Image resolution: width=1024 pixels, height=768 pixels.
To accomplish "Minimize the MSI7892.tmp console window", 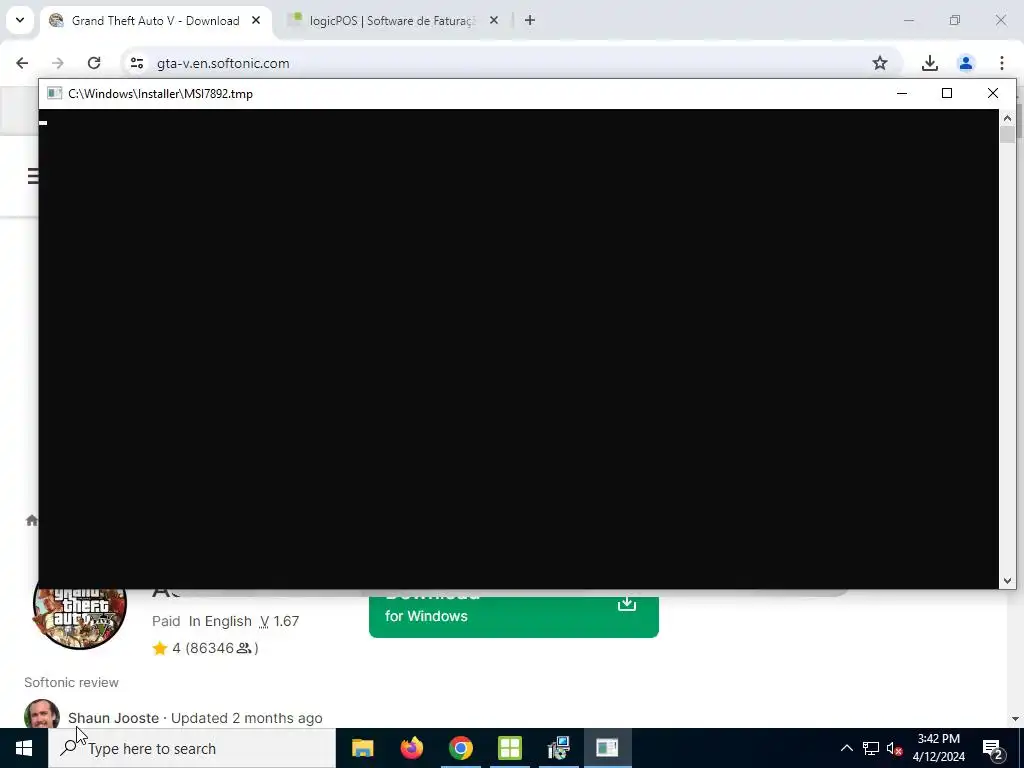I will 902,93.
